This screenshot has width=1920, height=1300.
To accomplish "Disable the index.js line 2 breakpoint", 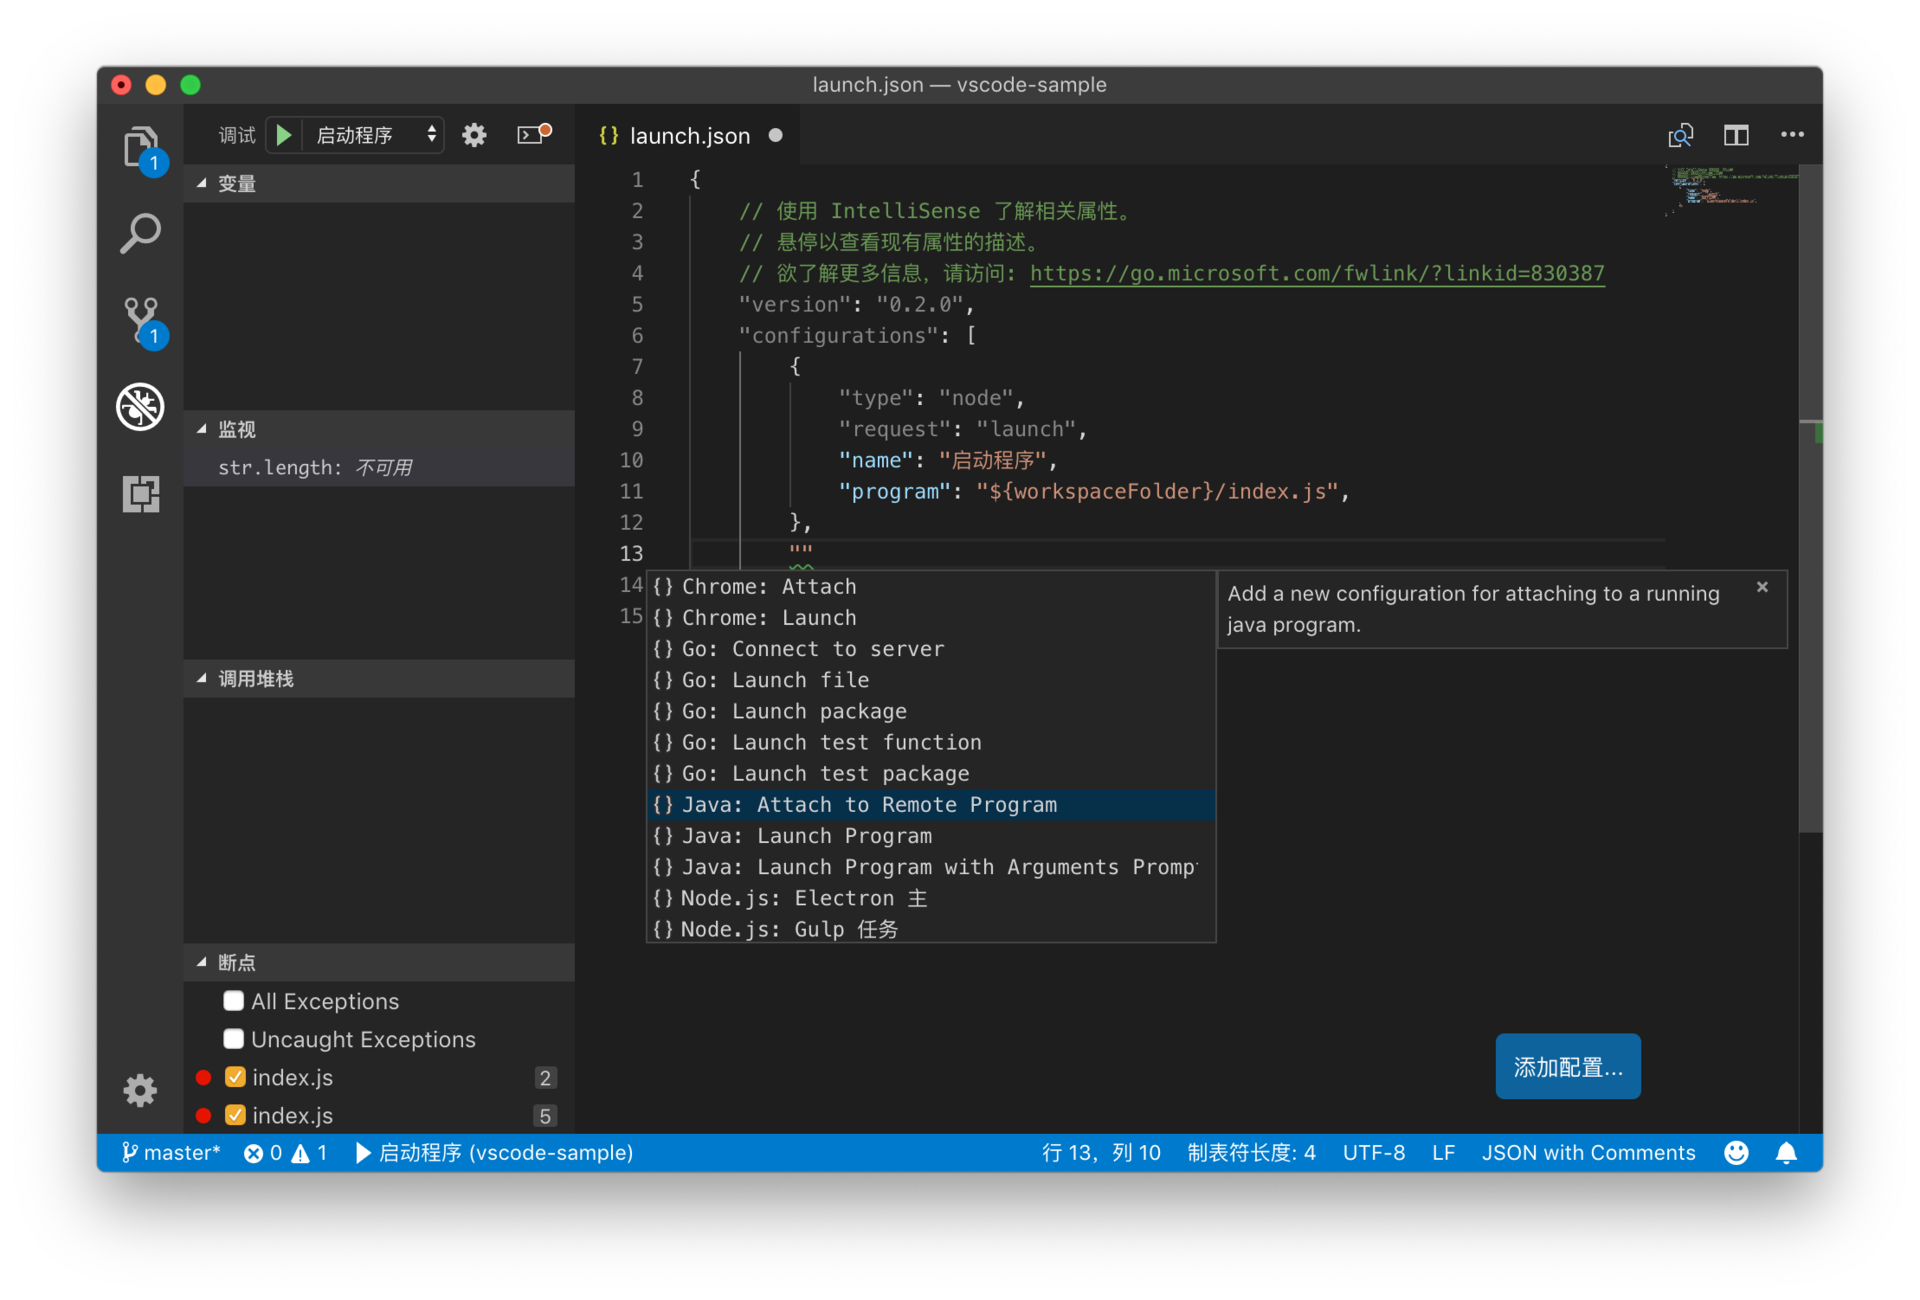I will [x=236, y=1077].
